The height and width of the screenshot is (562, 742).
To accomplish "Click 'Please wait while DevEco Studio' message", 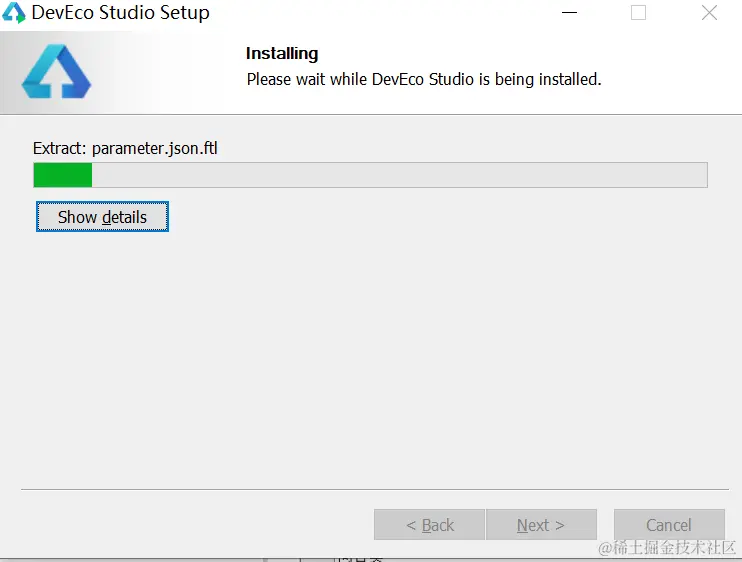I will 424,79.
